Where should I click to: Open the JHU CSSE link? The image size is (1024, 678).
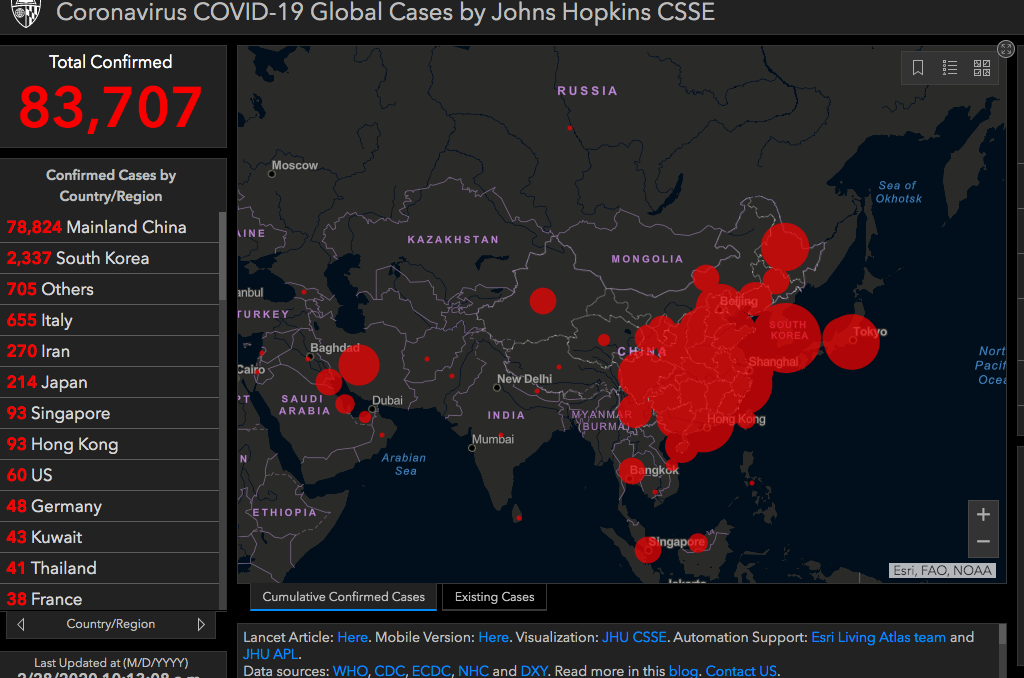(x=634, y=638)
